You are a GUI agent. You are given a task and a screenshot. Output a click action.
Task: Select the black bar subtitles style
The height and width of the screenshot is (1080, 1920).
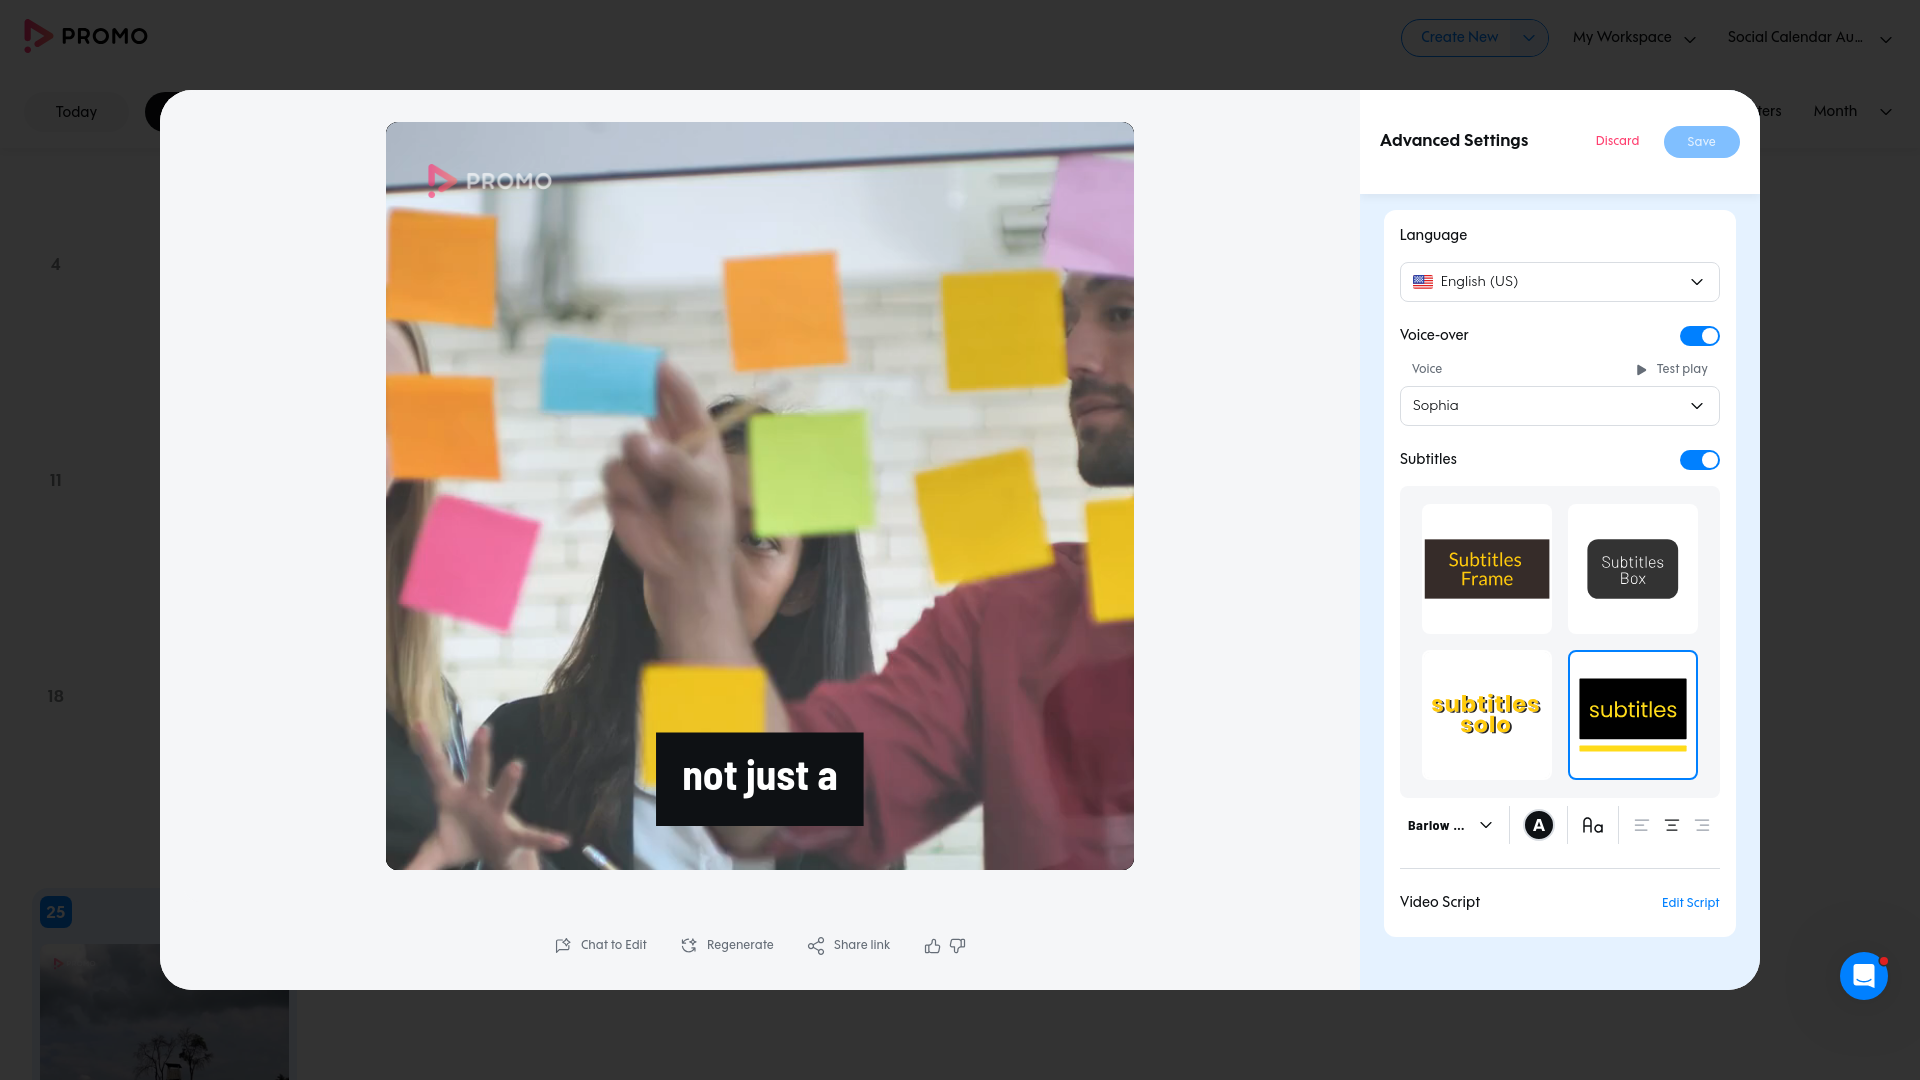(1632, 715)
